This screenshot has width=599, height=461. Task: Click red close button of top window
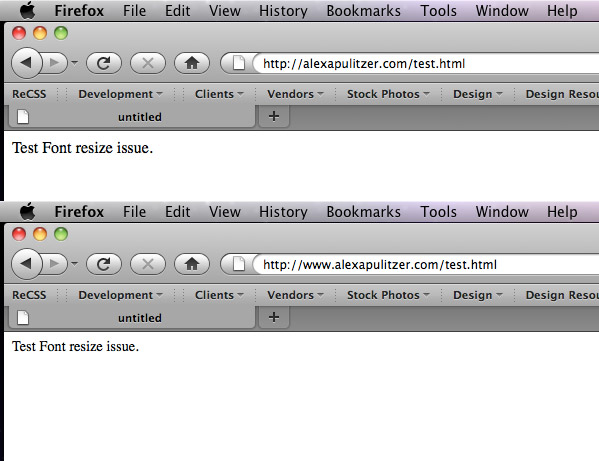19,33
